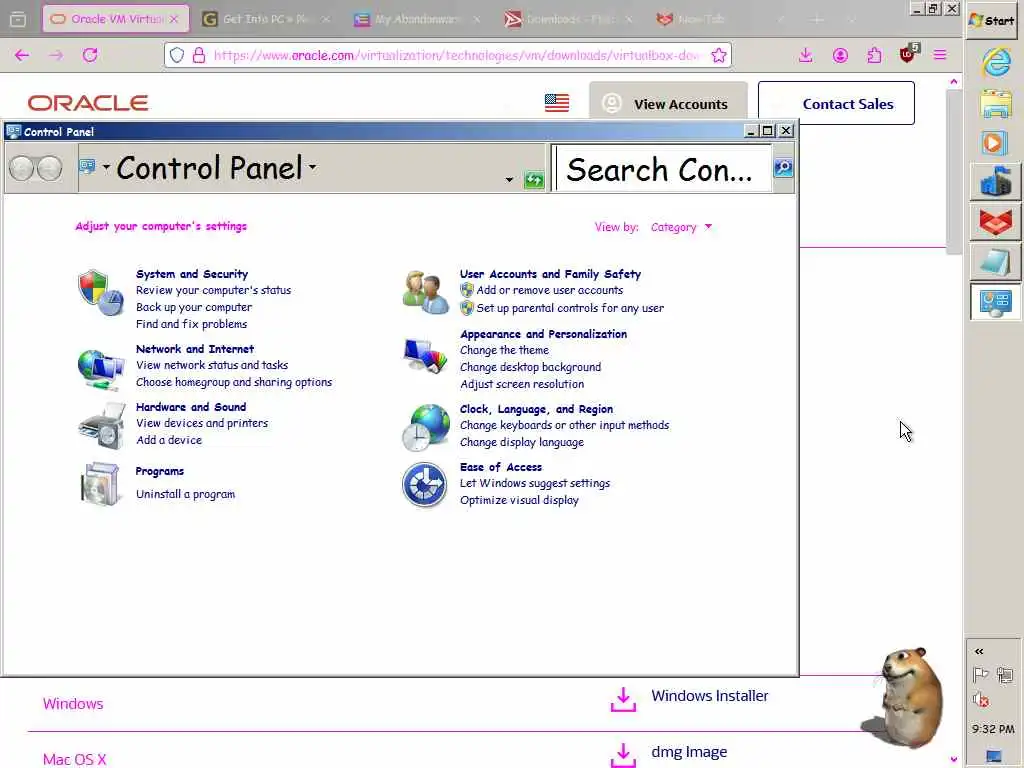The height and width of the screenshot is (768, 1024).
Task: Click the Show desktop button under the clock
Action: point(994,756)
